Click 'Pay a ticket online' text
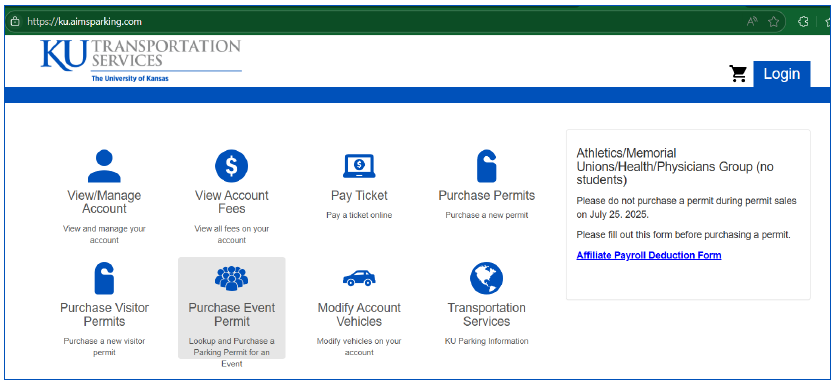The width and height of the screenshot is (837, 387). (x=359, y=215)
